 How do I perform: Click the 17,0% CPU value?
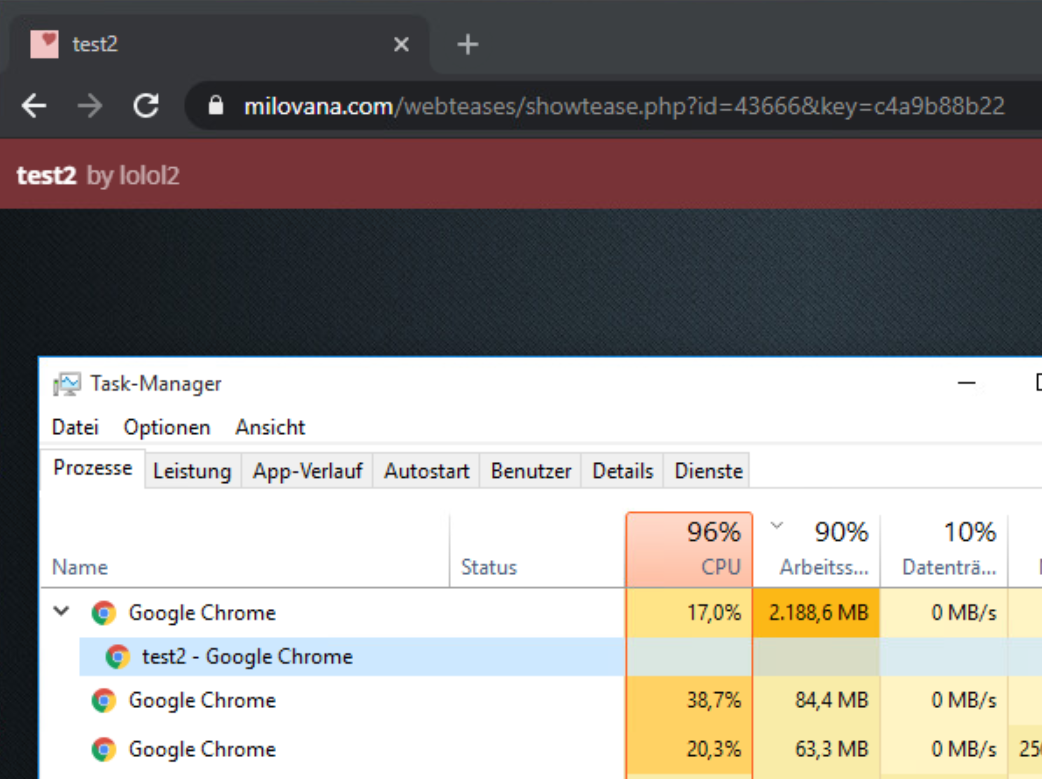point(714,612)
